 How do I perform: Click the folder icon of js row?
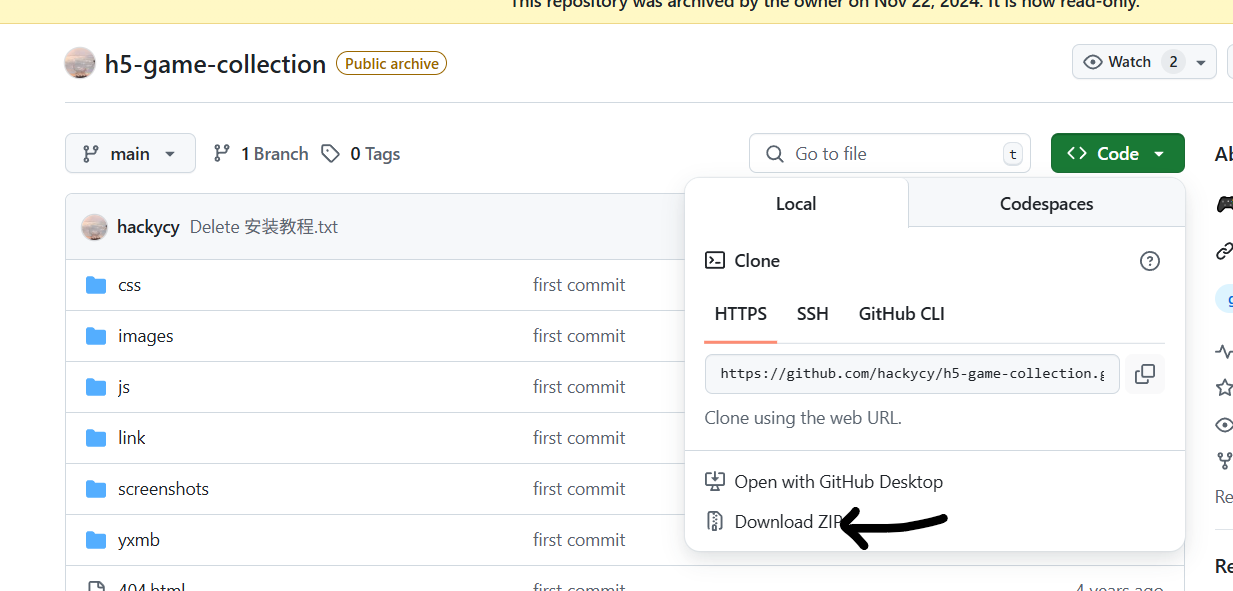point(96,387)
